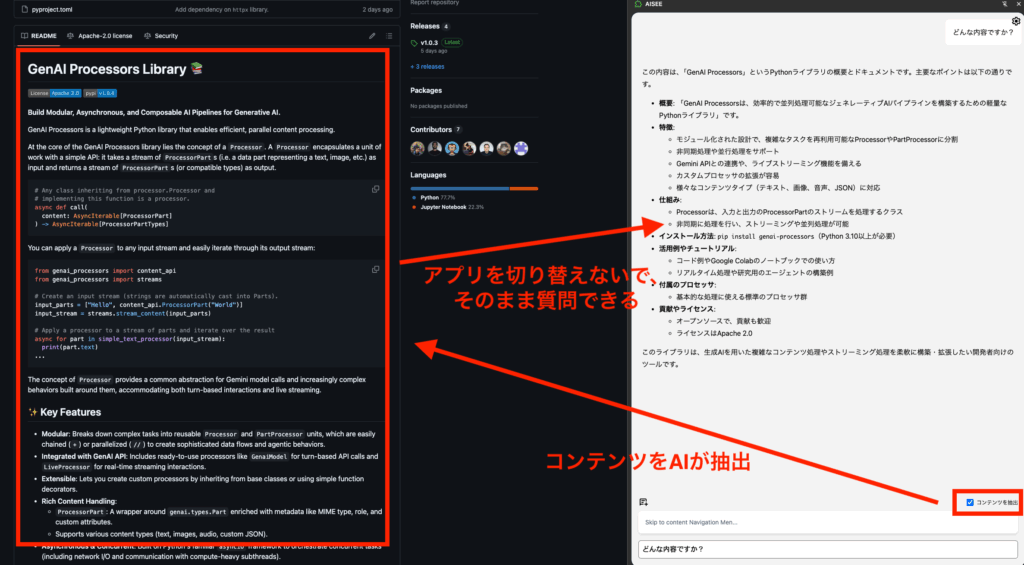Open the third contributor avatar
This screenshot has width=1024, height=565.
pos(452,148)
